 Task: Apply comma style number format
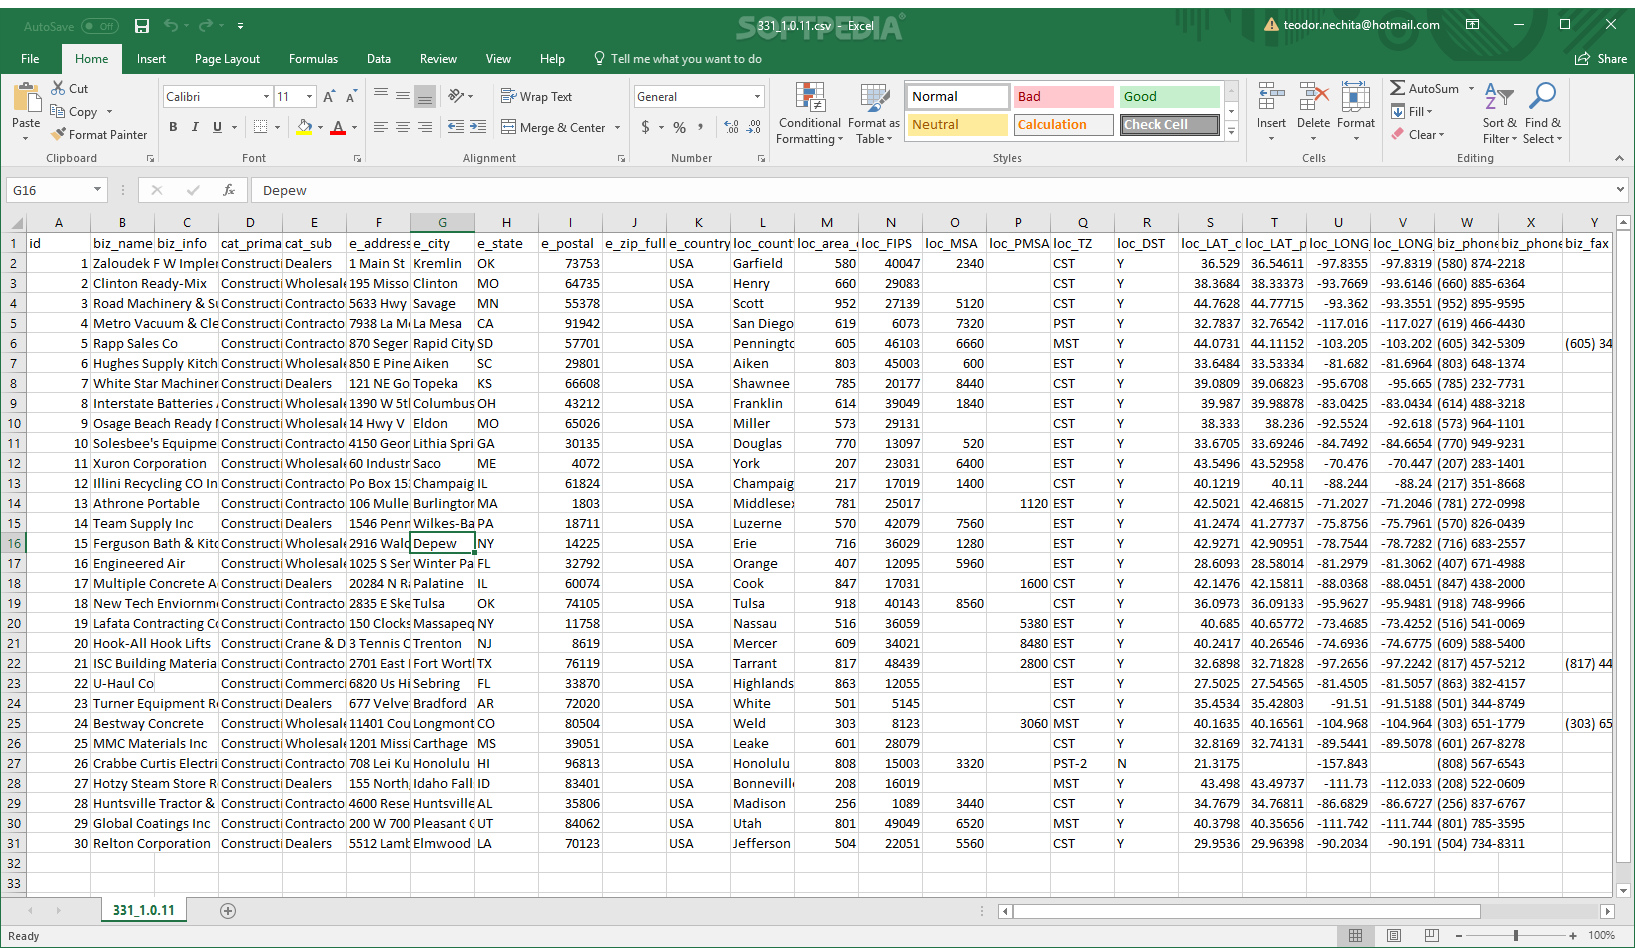tap(701, 127)
